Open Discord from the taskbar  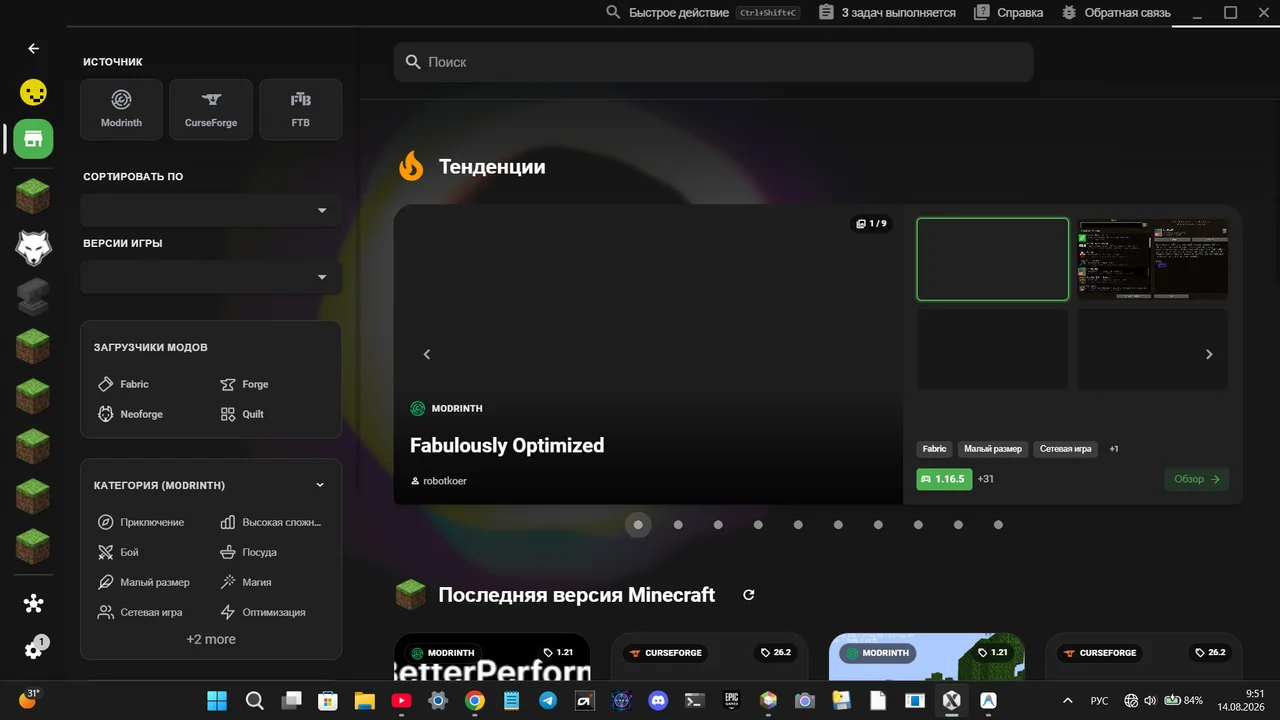pos(658,700)
